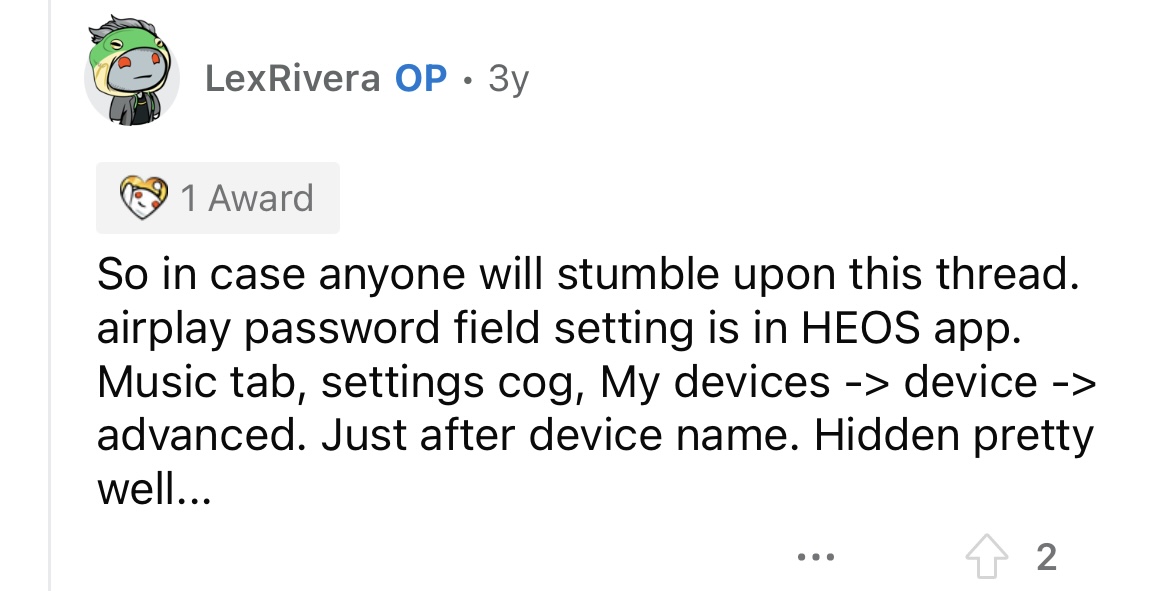Click the "1 Award" text label
The width and height of the screenshot is (1170, 591).
pyautogui.click(x=247, y=198)
